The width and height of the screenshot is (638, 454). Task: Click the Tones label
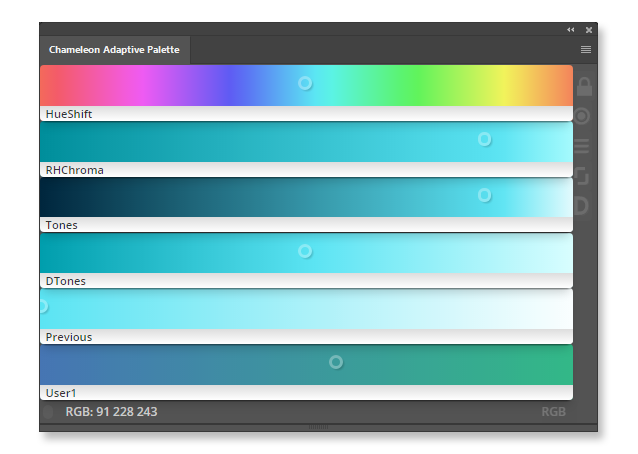[x=61, y=225]
